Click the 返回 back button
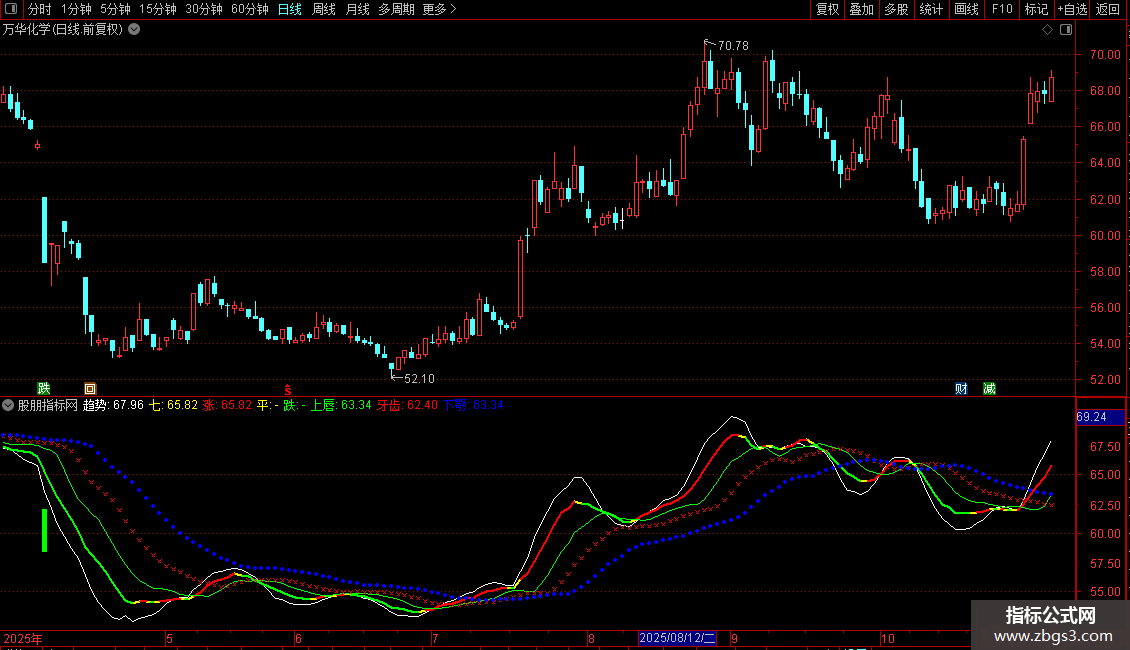Screen dimensions: 1130x650 click(x=1108, y=9)
